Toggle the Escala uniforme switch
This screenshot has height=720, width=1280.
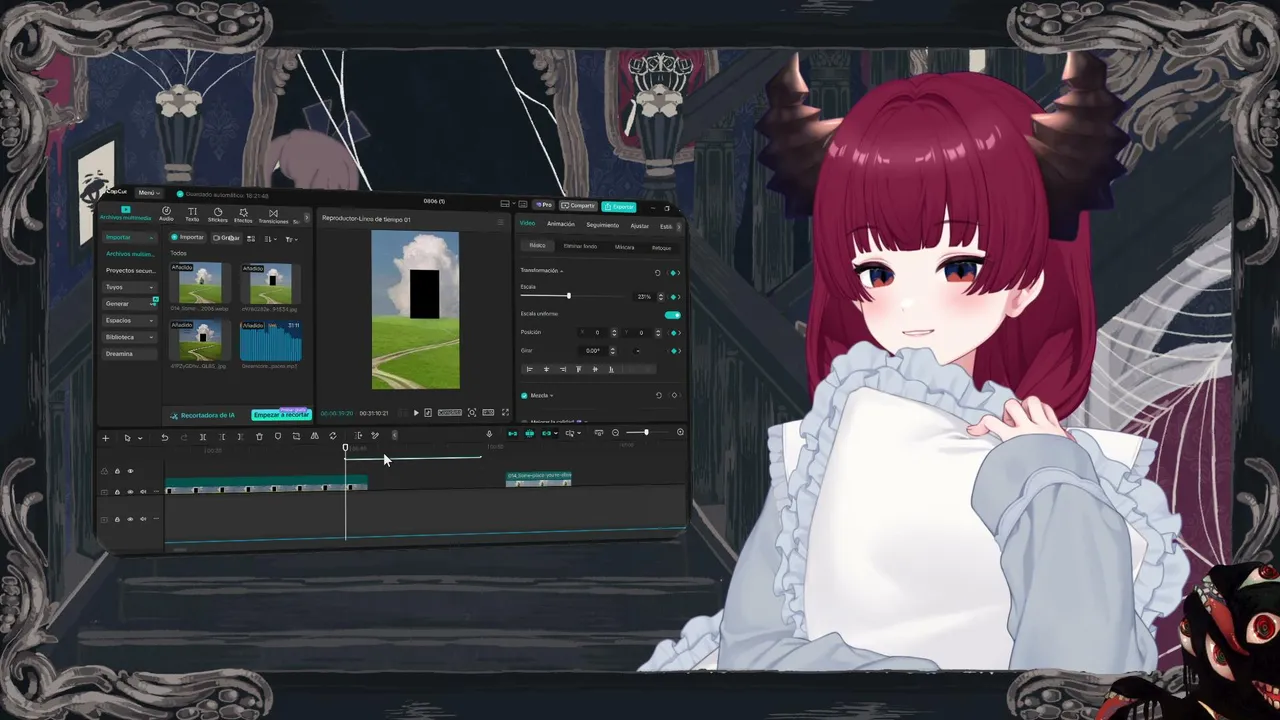point(672,315)
